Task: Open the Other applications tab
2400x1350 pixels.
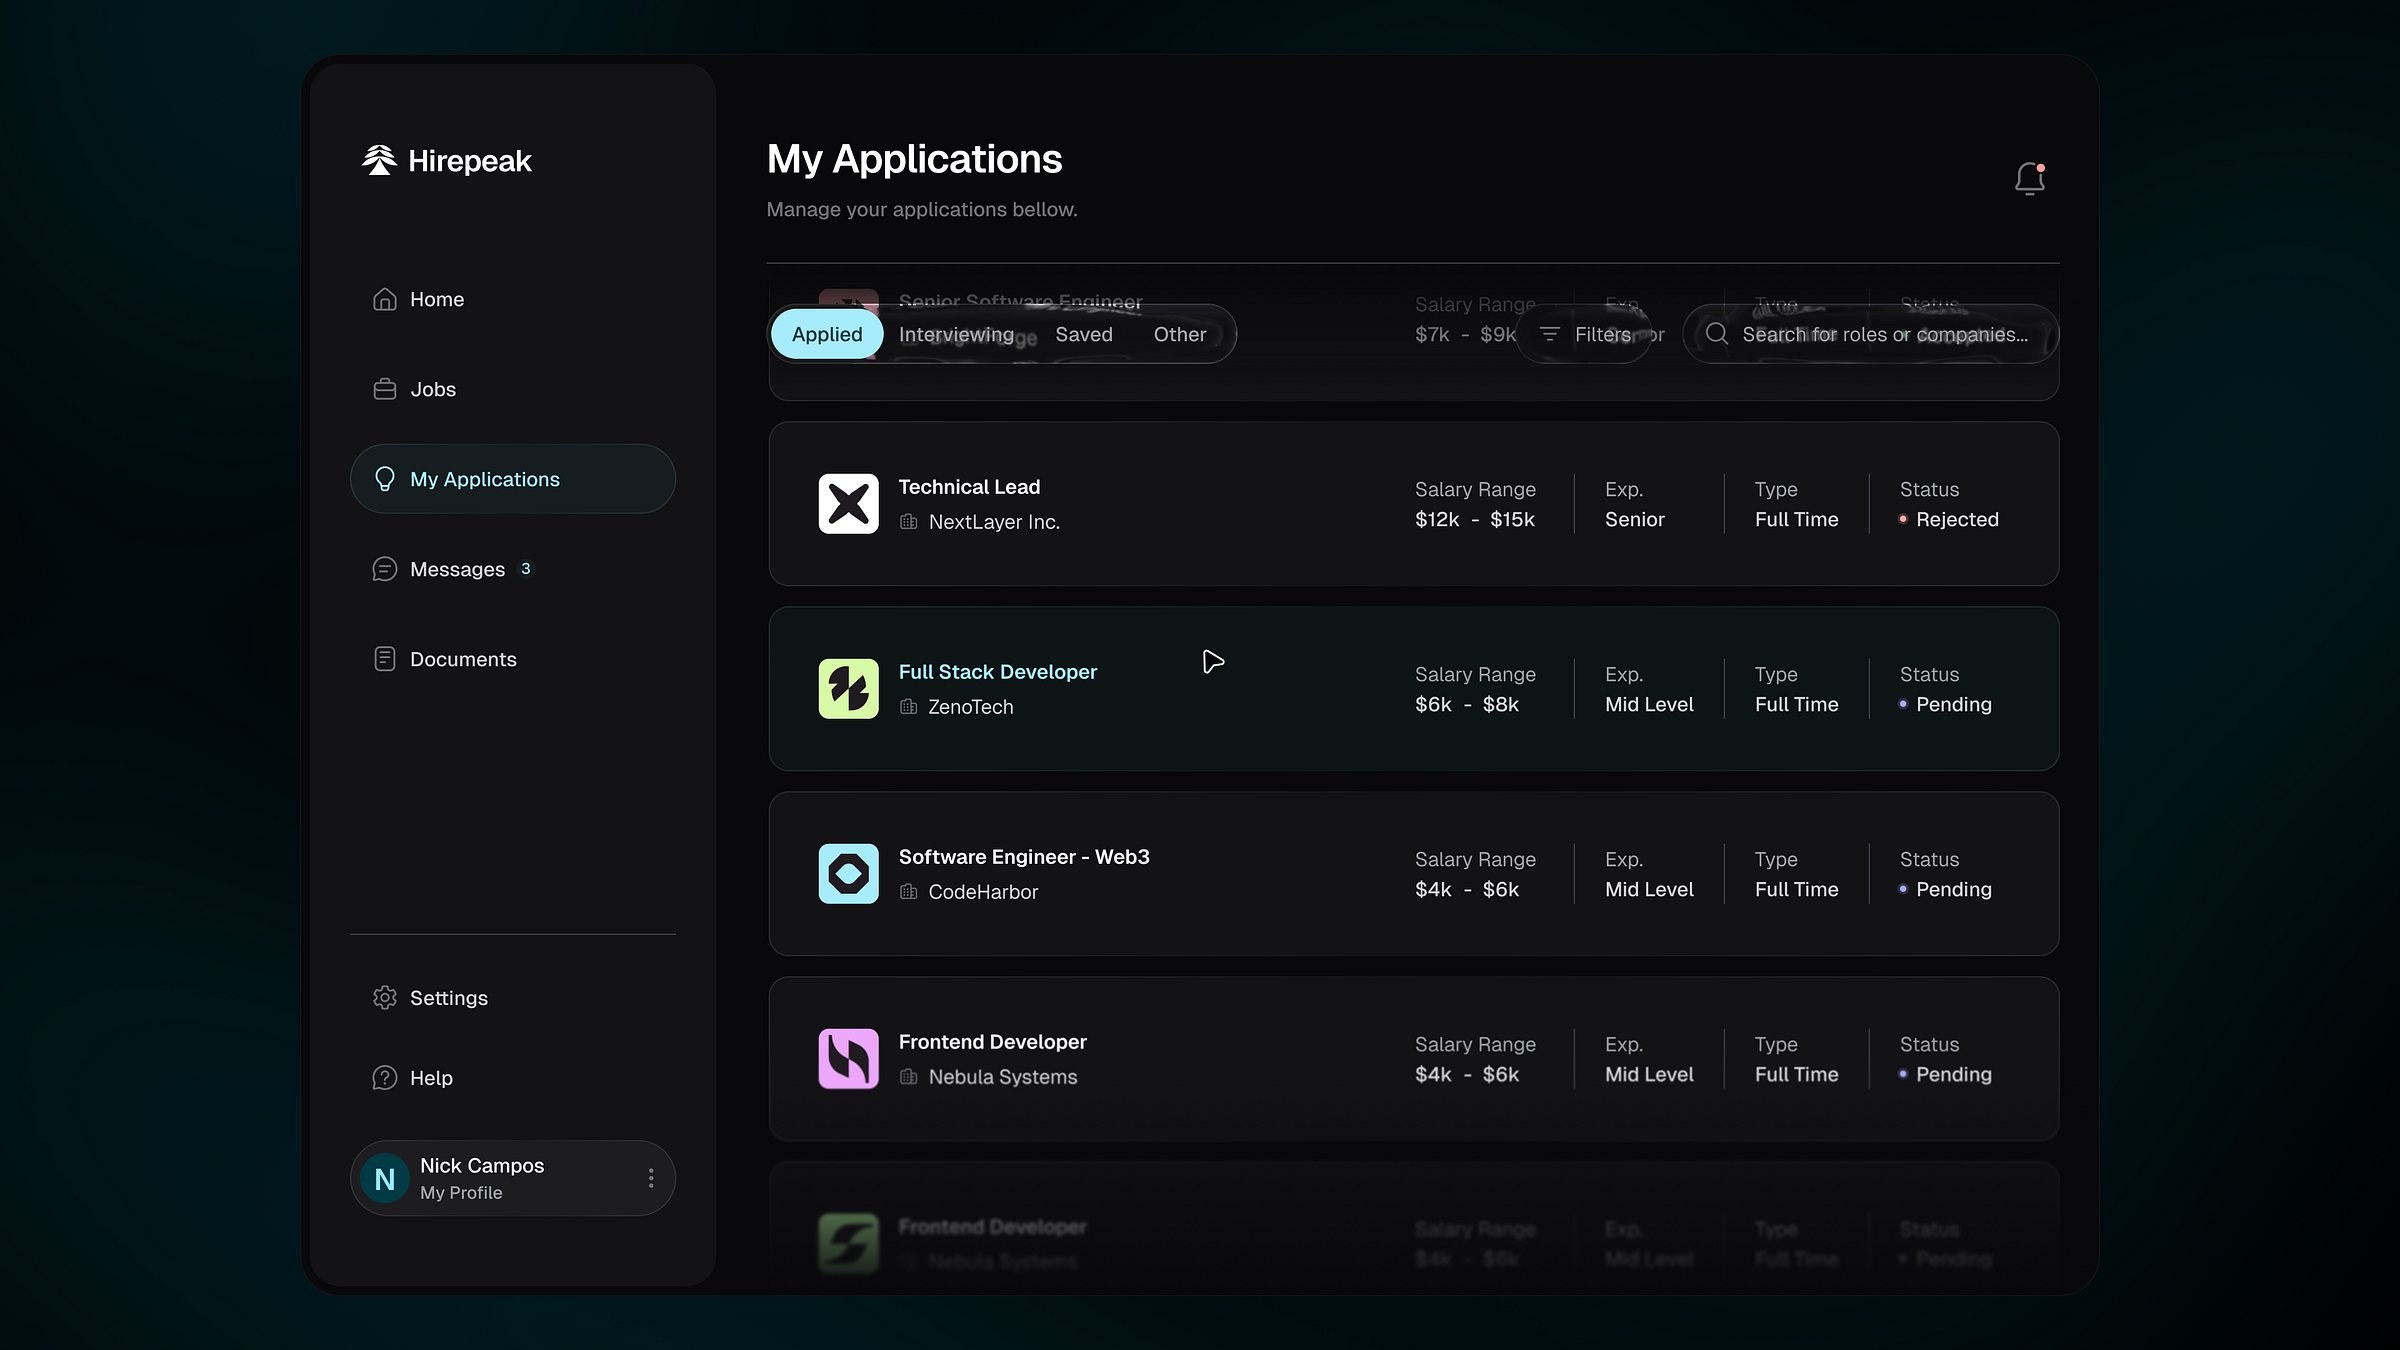Action: click(1179, 334)
